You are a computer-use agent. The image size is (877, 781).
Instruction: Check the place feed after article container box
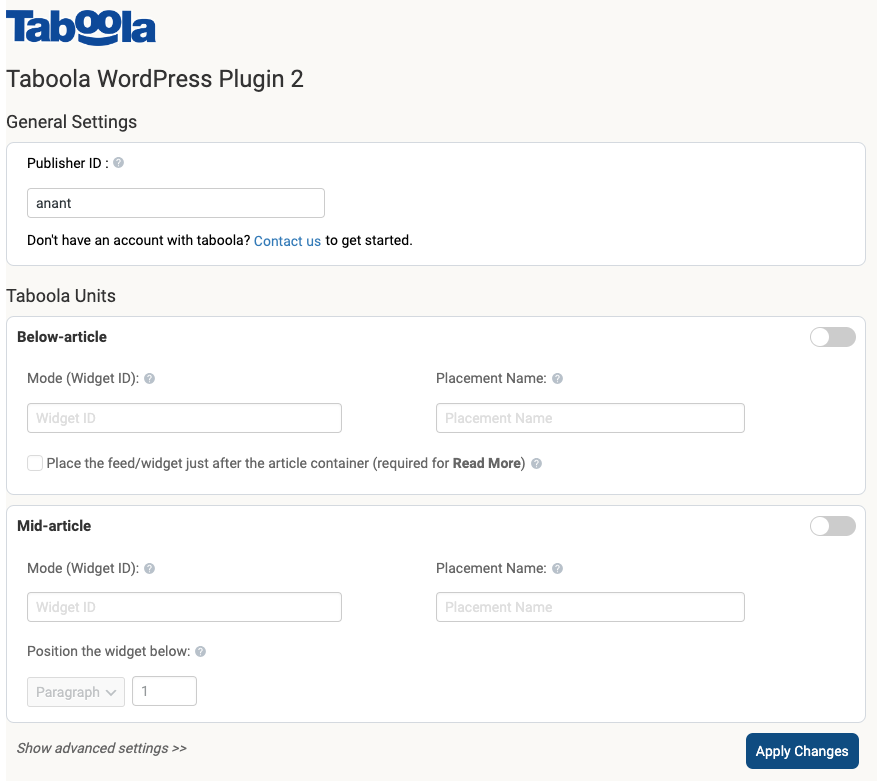coord(35,463)
